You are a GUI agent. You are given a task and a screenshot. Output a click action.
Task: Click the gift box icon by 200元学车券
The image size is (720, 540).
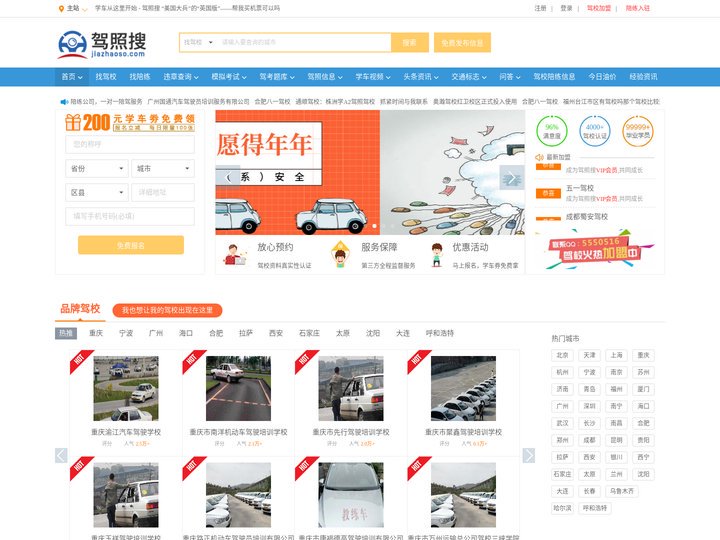[73, 123]
